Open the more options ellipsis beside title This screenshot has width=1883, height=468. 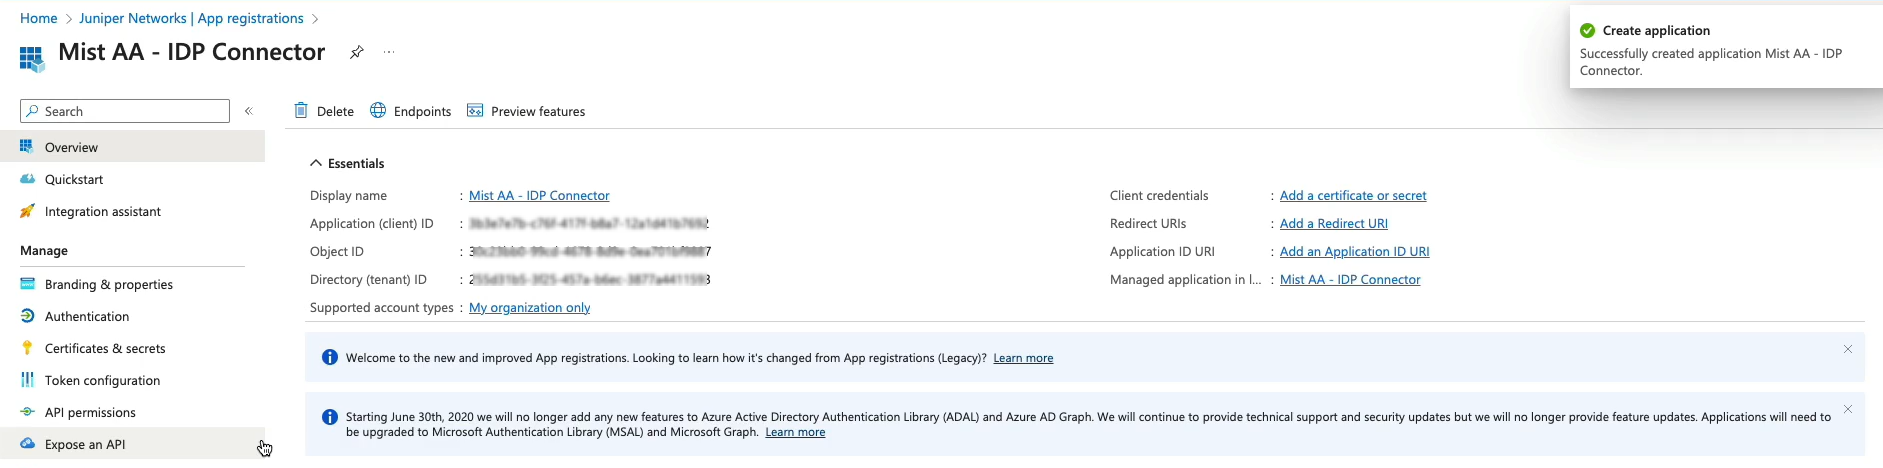[389, 52]
